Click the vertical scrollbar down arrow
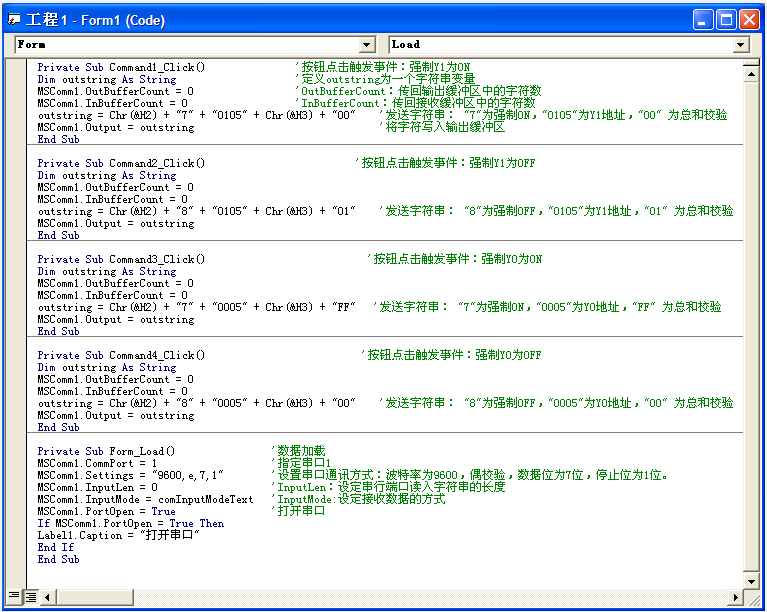Image resolution: width=767 pixels, height=612 pixels. click(x=752, y=580)
